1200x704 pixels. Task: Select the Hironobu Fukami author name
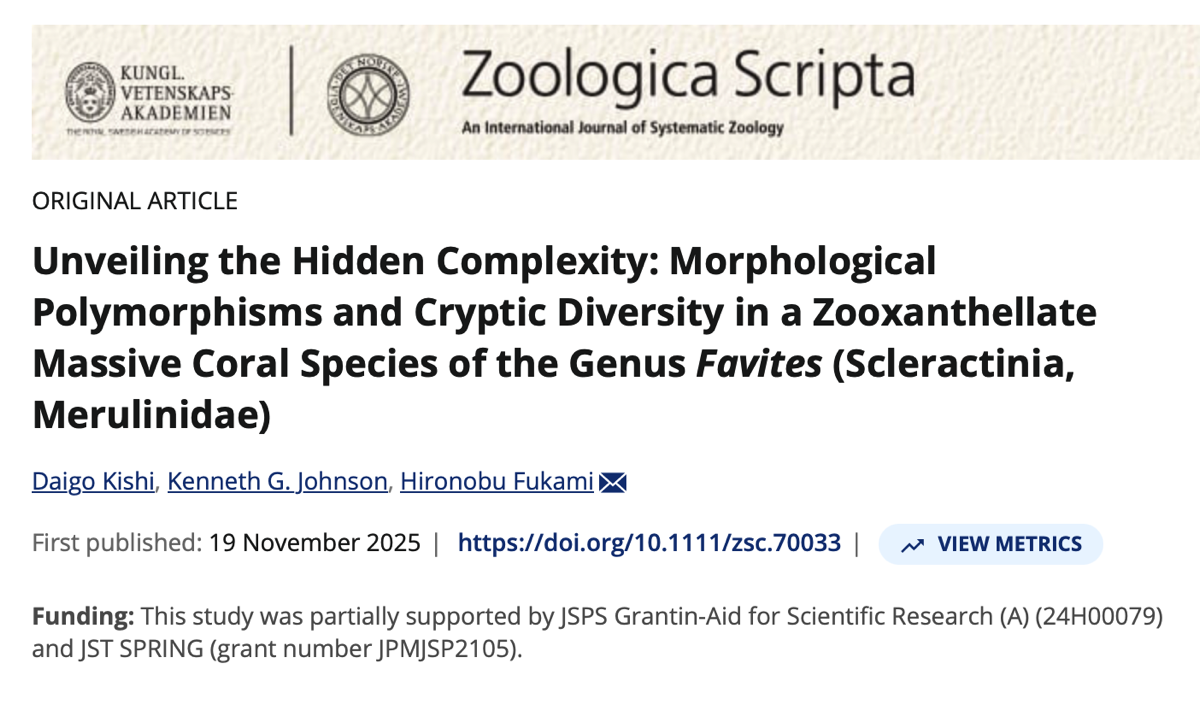497,482
